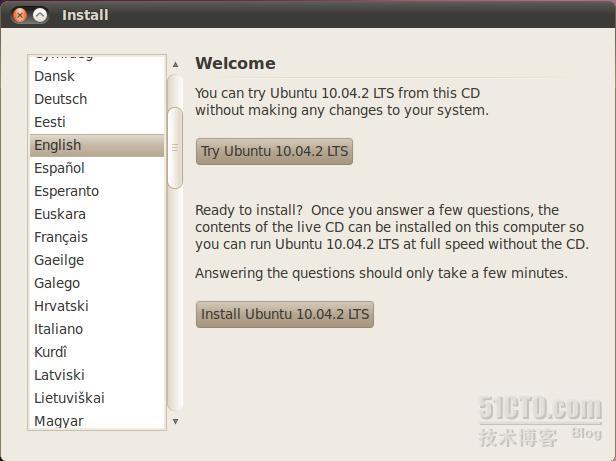The image size is (616, 461).
Task: Select Kurdî in the language list
Action: (x=97, y=352)
